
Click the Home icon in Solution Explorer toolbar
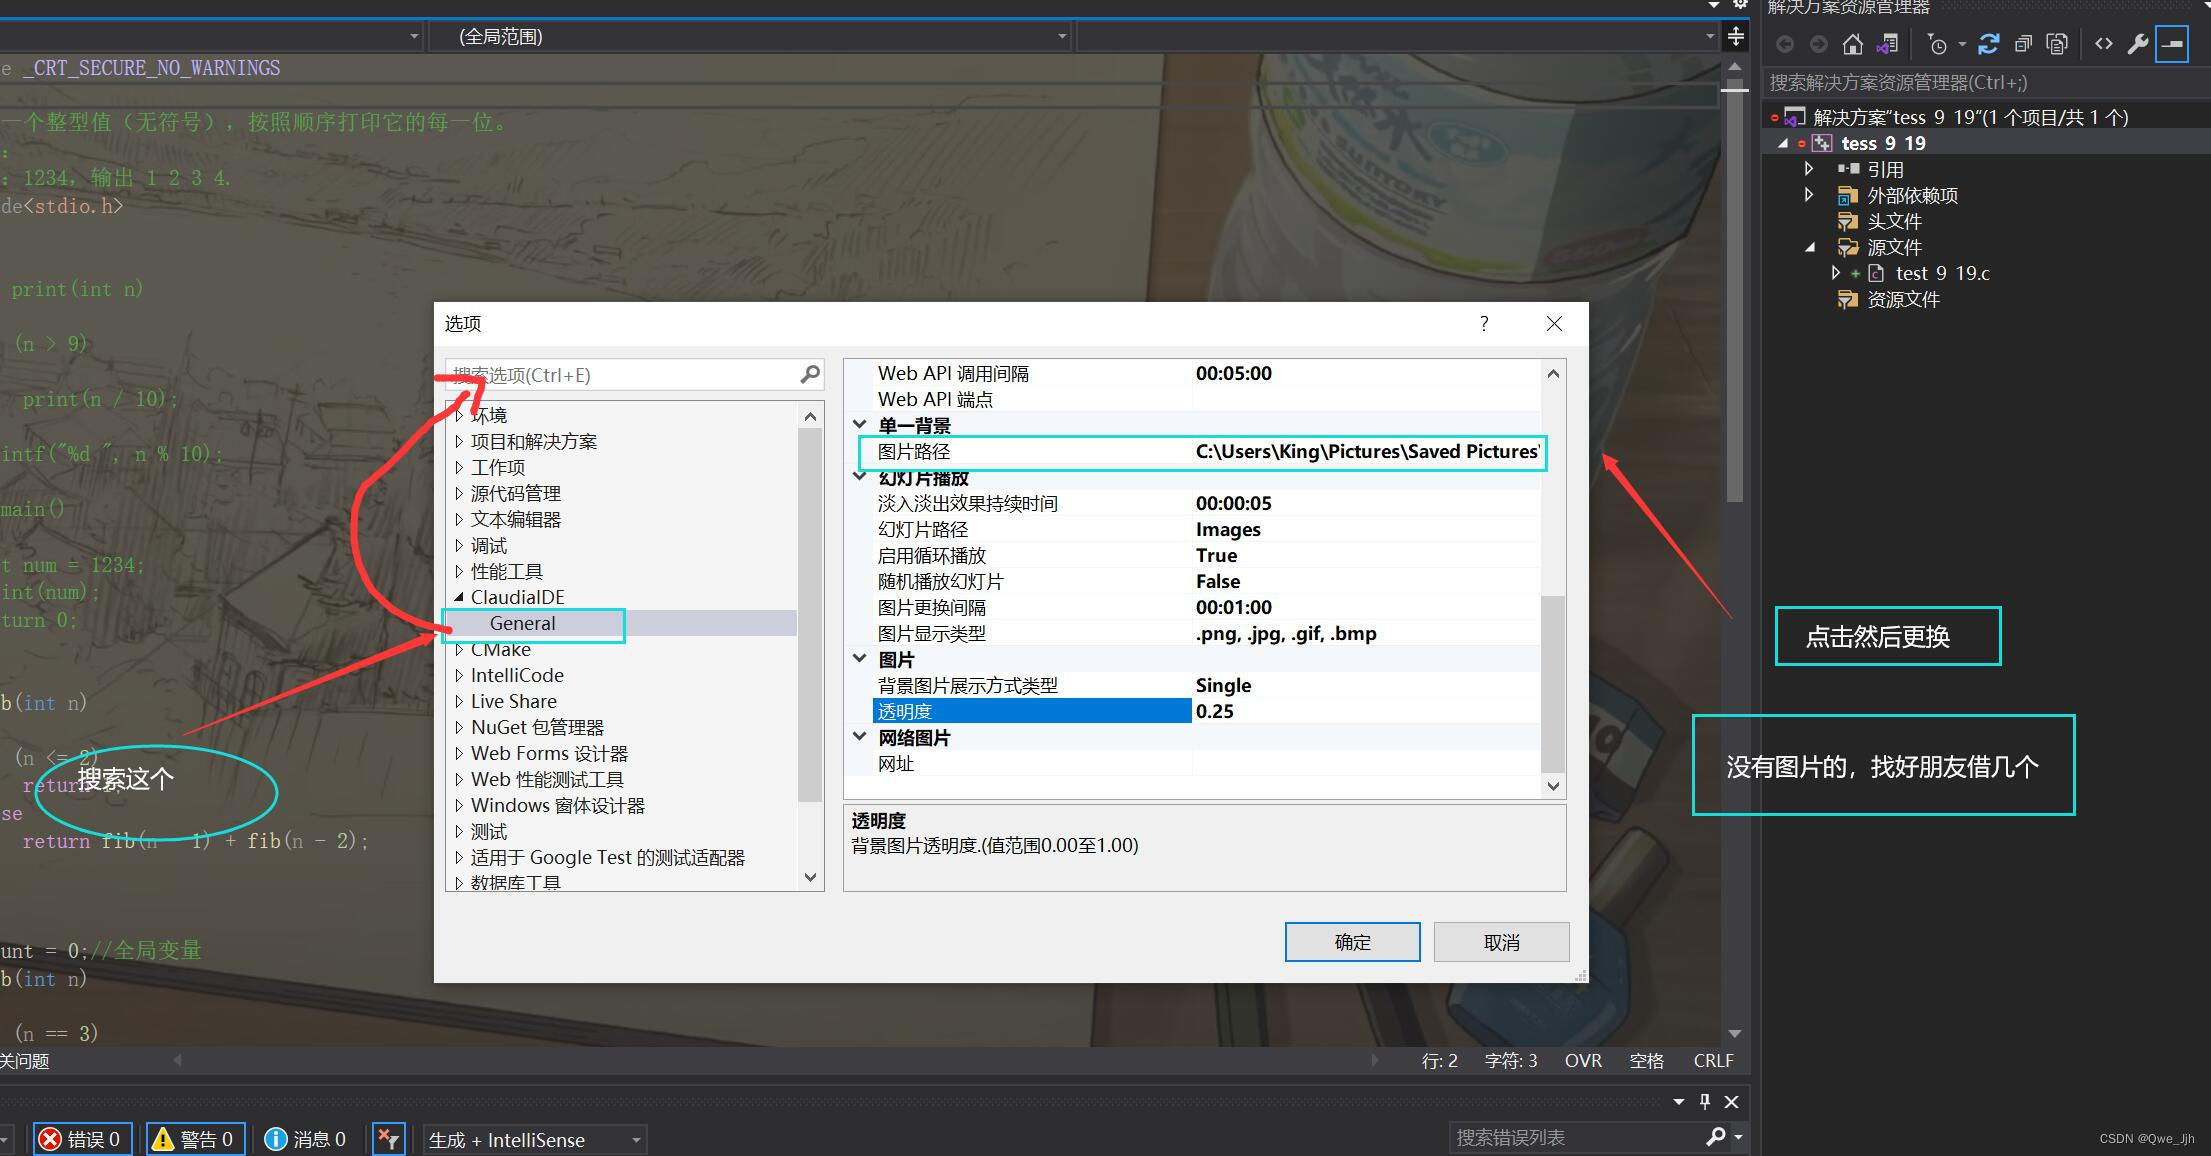click(1853, 43)
